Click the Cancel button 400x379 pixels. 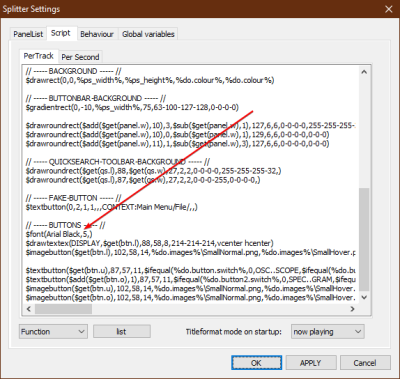[x=365, y=363]
